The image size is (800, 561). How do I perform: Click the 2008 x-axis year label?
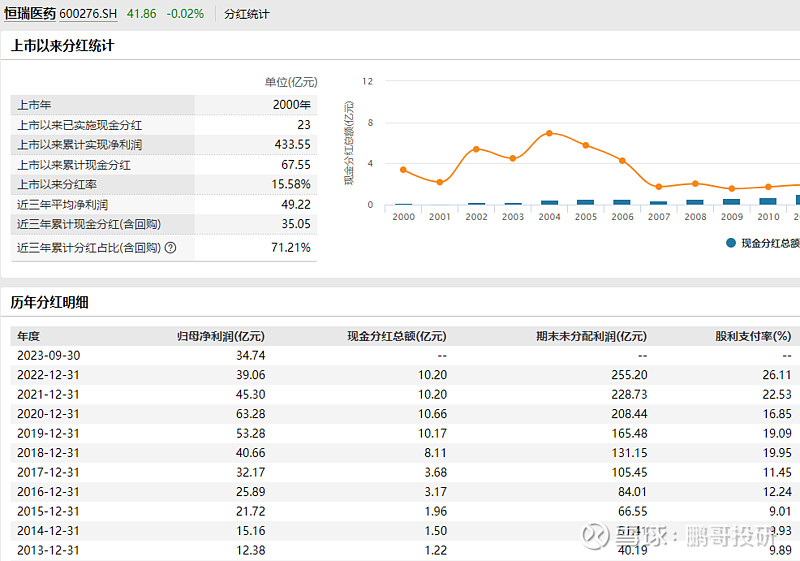[x=695, y=217]
